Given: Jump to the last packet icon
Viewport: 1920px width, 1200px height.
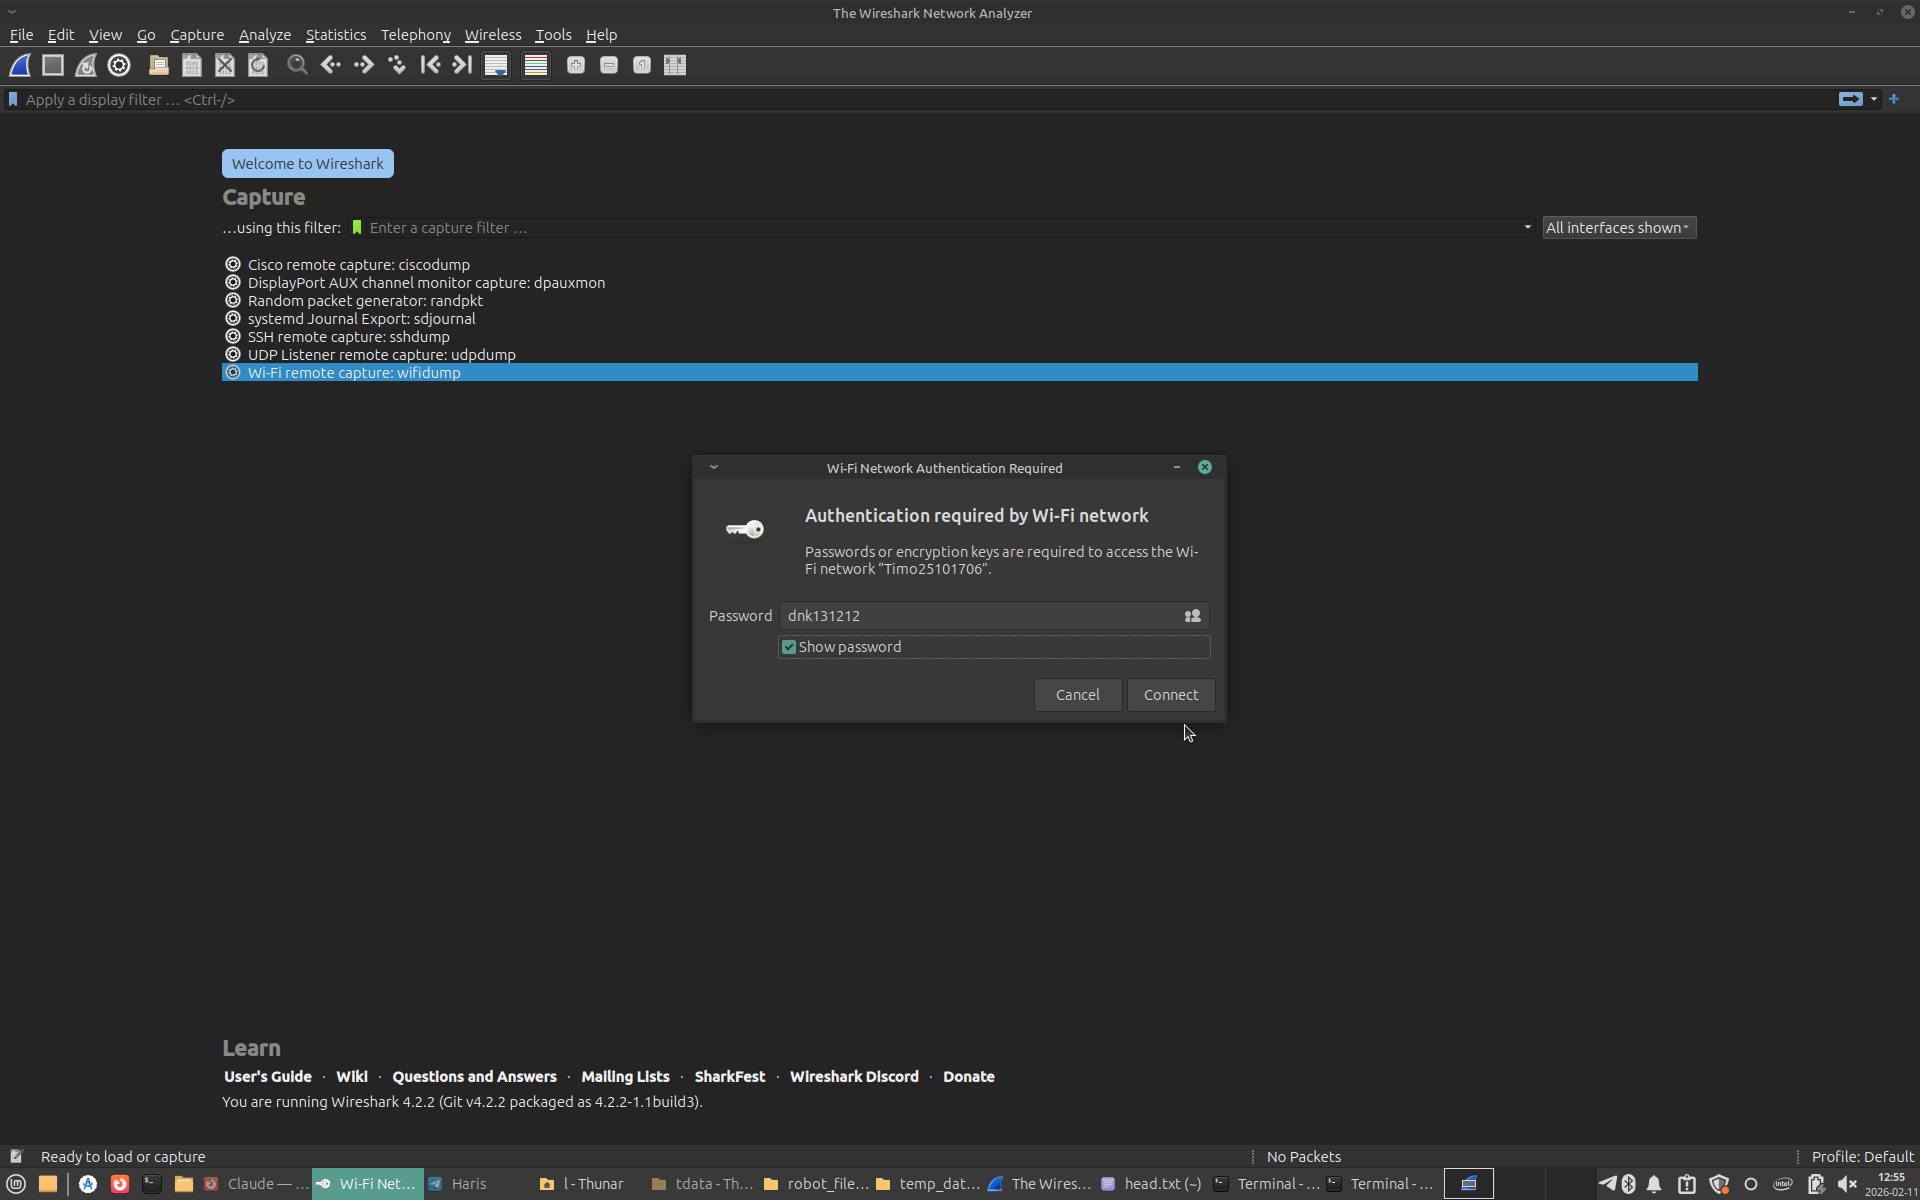Looking at the screenshot, I should click(x=462, y=65).
